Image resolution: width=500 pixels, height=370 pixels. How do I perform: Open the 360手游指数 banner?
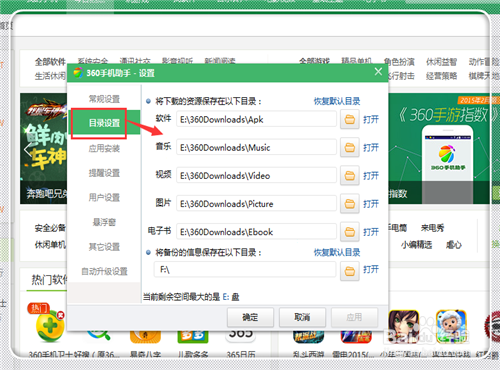439,148
